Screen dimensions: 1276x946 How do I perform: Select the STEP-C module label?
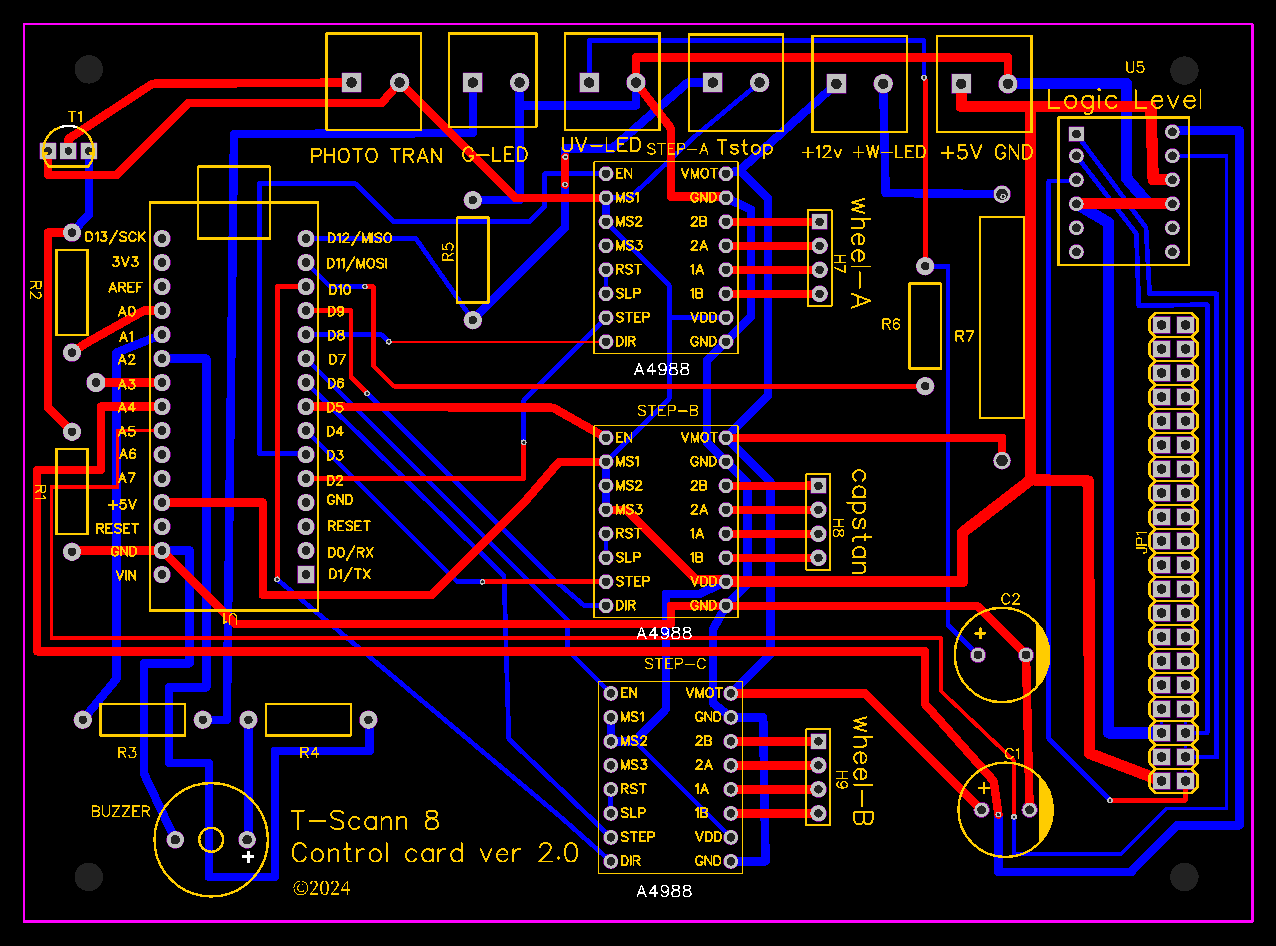(x=675, y=663)
